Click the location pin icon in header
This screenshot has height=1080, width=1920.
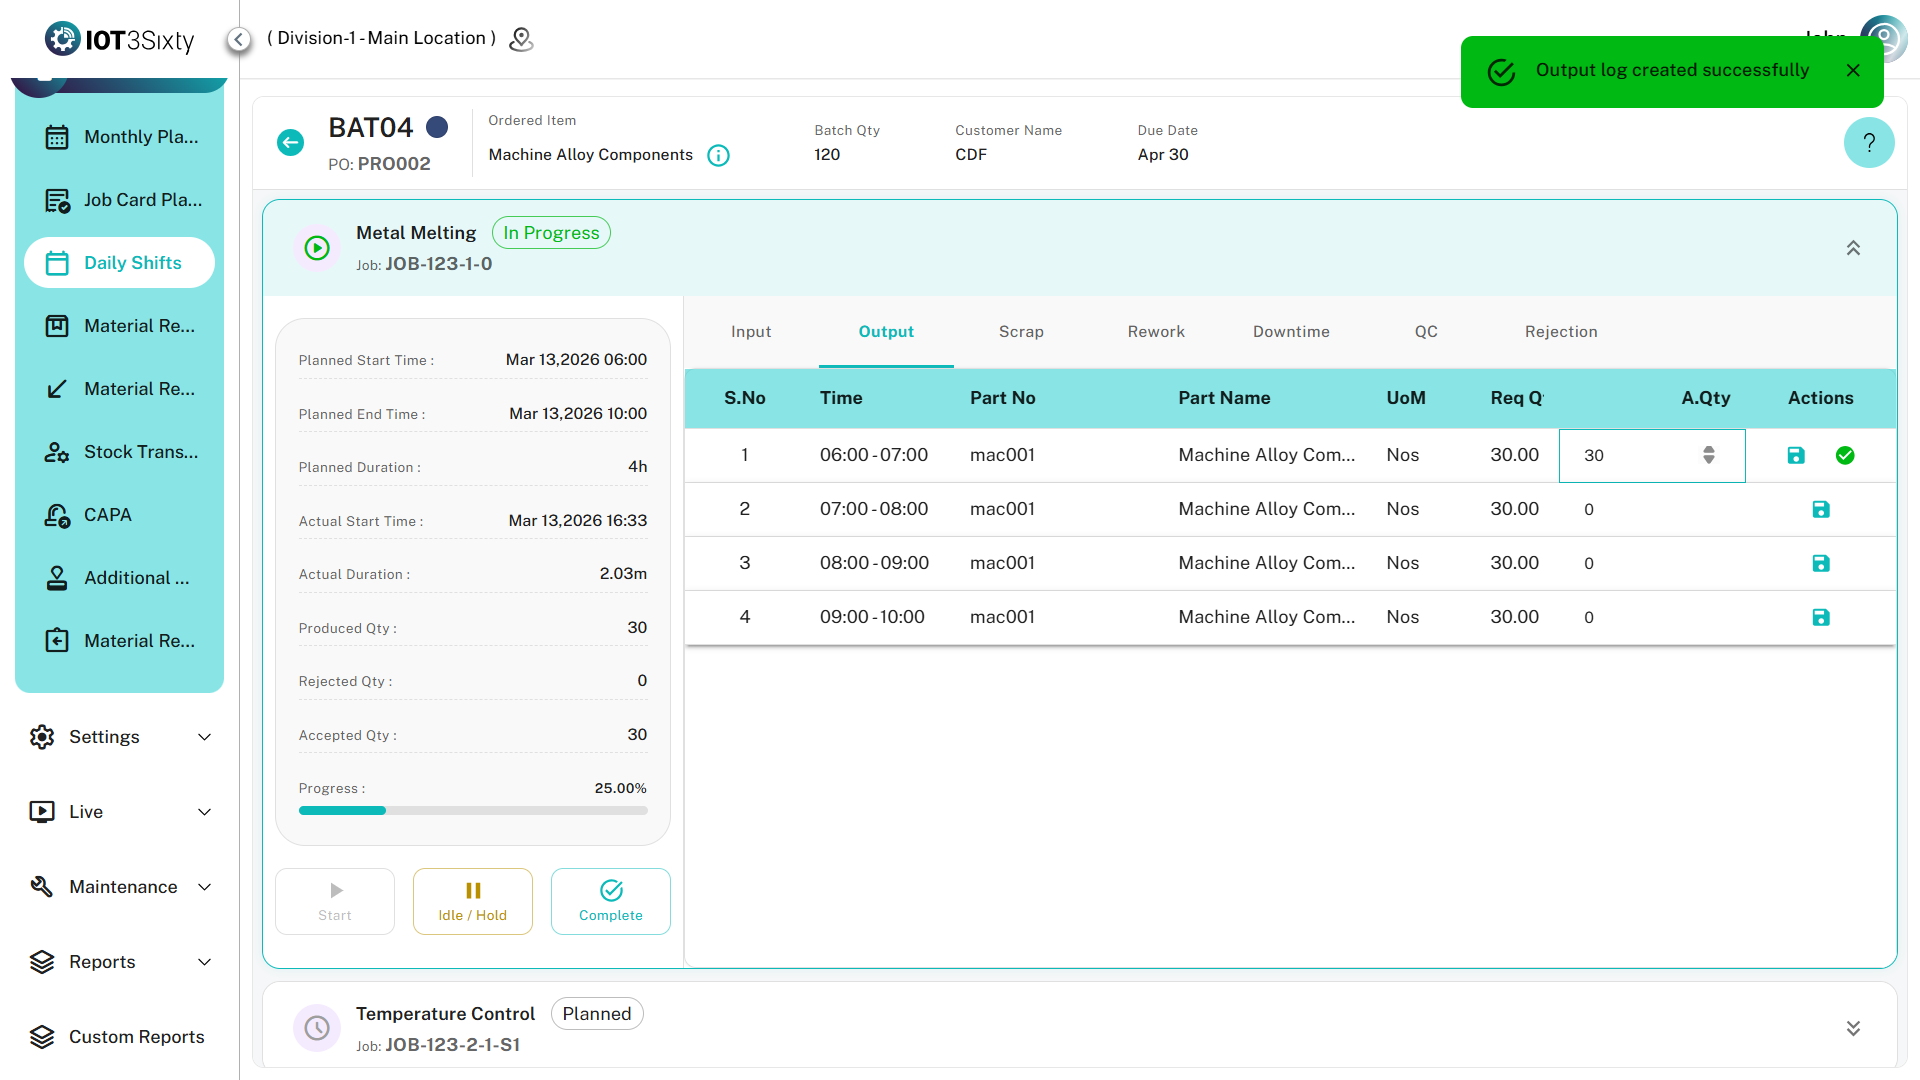pos(521,39)
